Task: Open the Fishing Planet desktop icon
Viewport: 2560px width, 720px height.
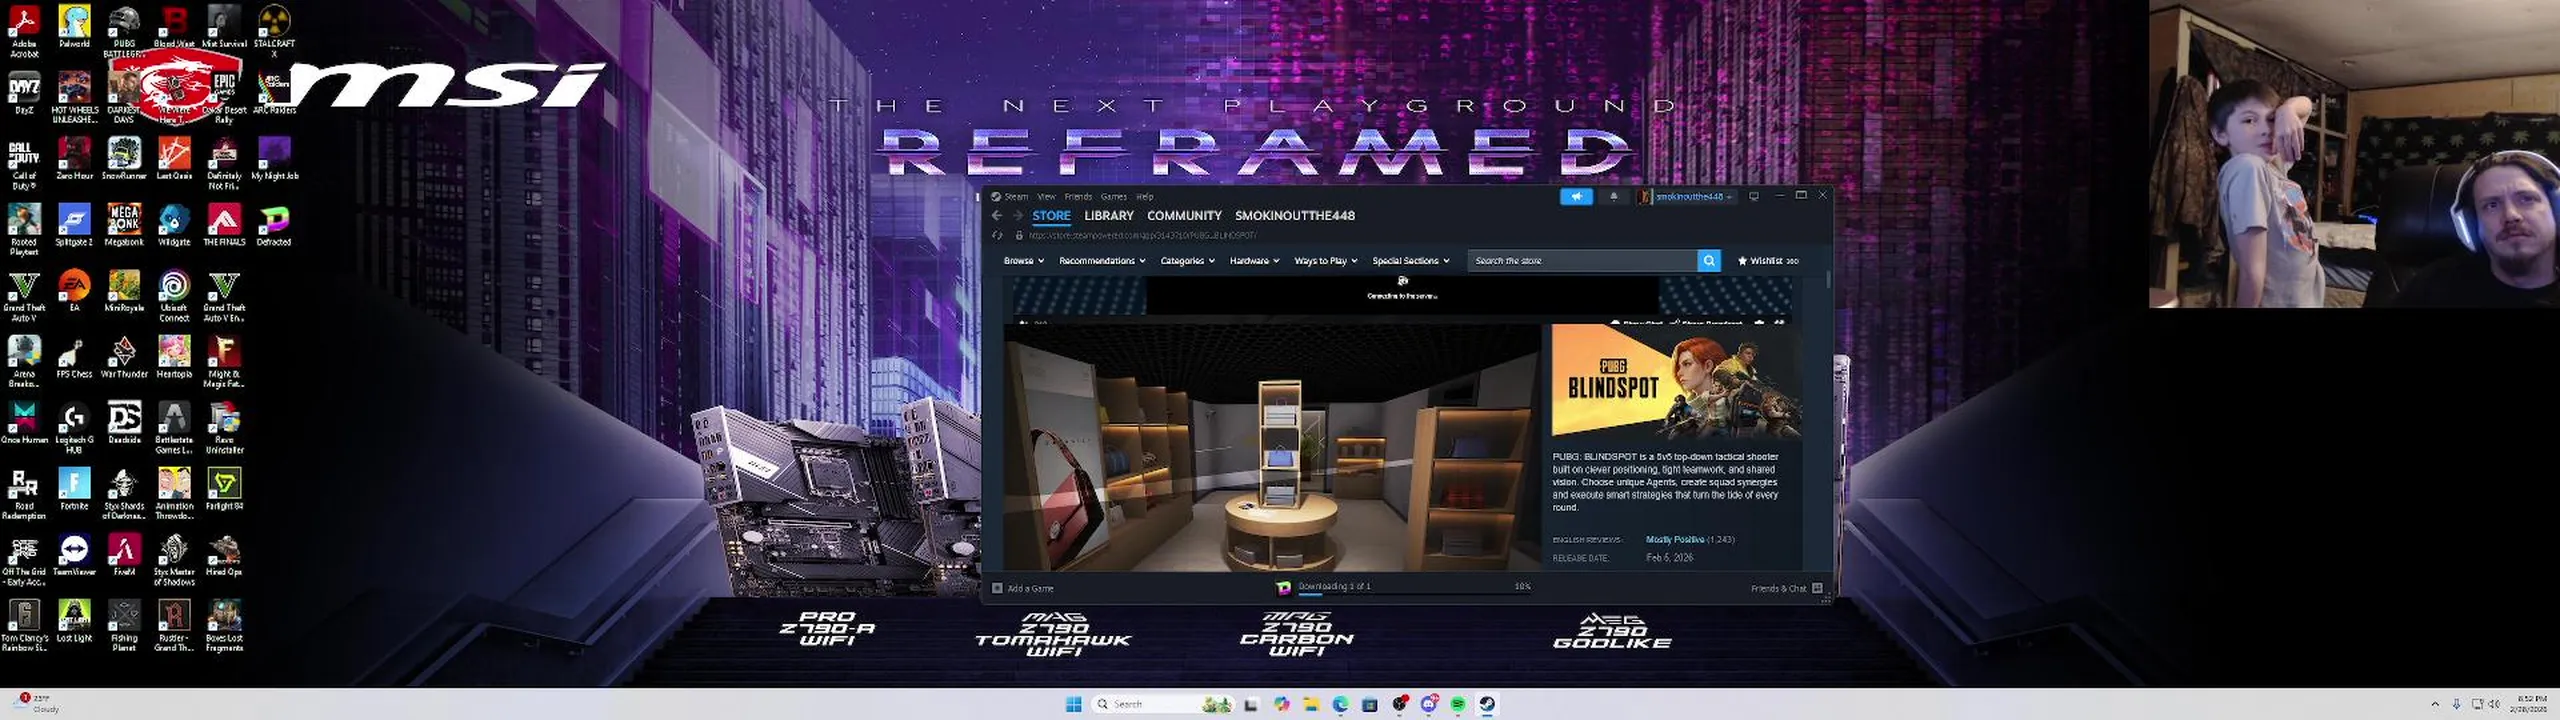Action: [x=124, y=626]
